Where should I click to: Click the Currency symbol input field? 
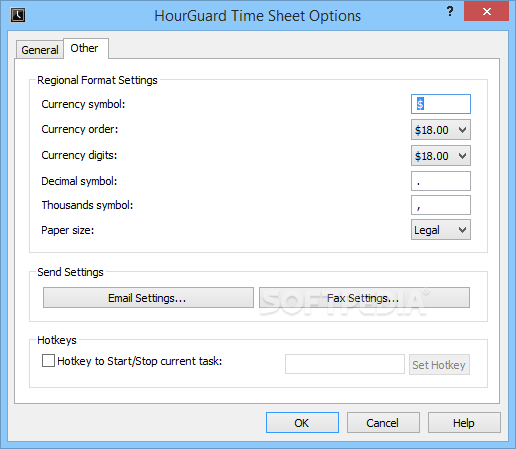(x=441, y=104)
